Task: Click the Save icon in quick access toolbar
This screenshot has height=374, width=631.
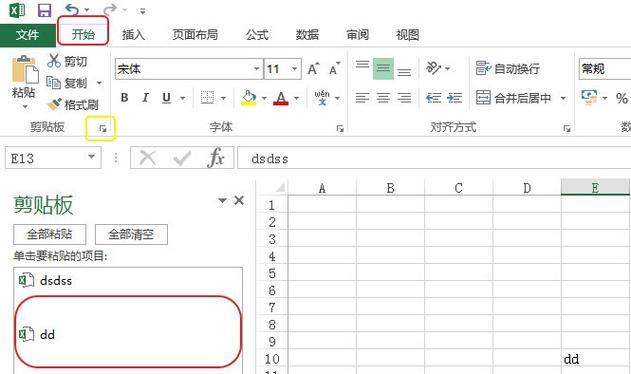Action: 44,10
